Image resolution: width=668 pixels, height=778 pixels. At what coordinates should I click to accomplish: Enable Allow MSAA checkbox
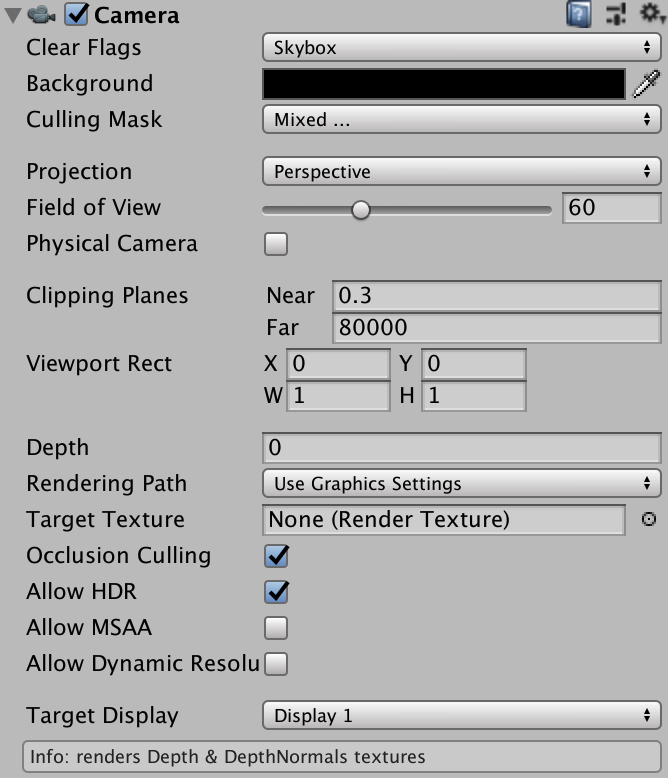coord(275,628)
